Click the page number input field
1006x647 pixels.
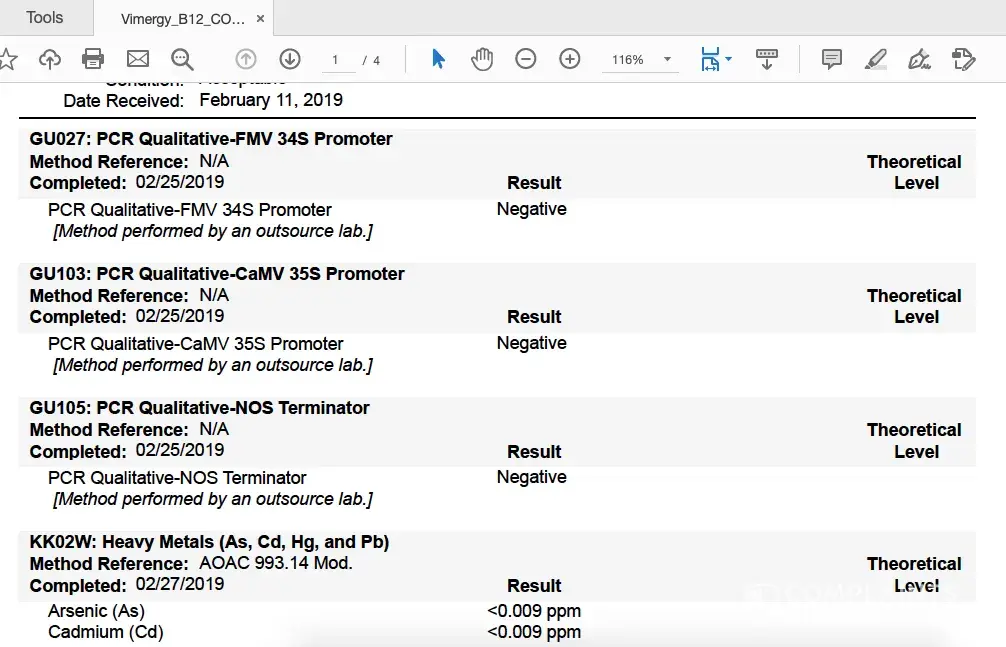click(x=336, y=60)
